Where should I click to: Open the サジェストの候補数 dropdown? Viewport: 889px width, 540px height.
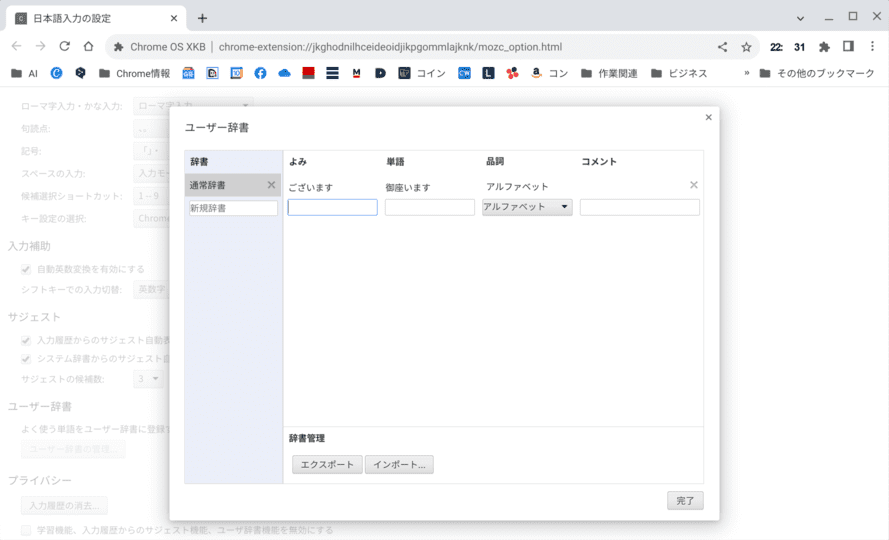pyautogui.click(x=149, y=379)
